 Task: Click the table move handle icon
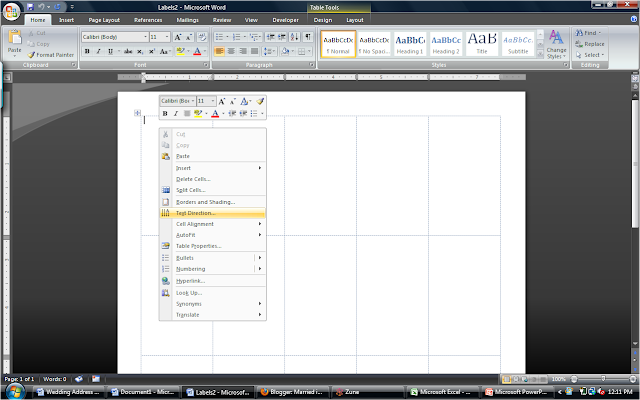[x=138, y=113]
